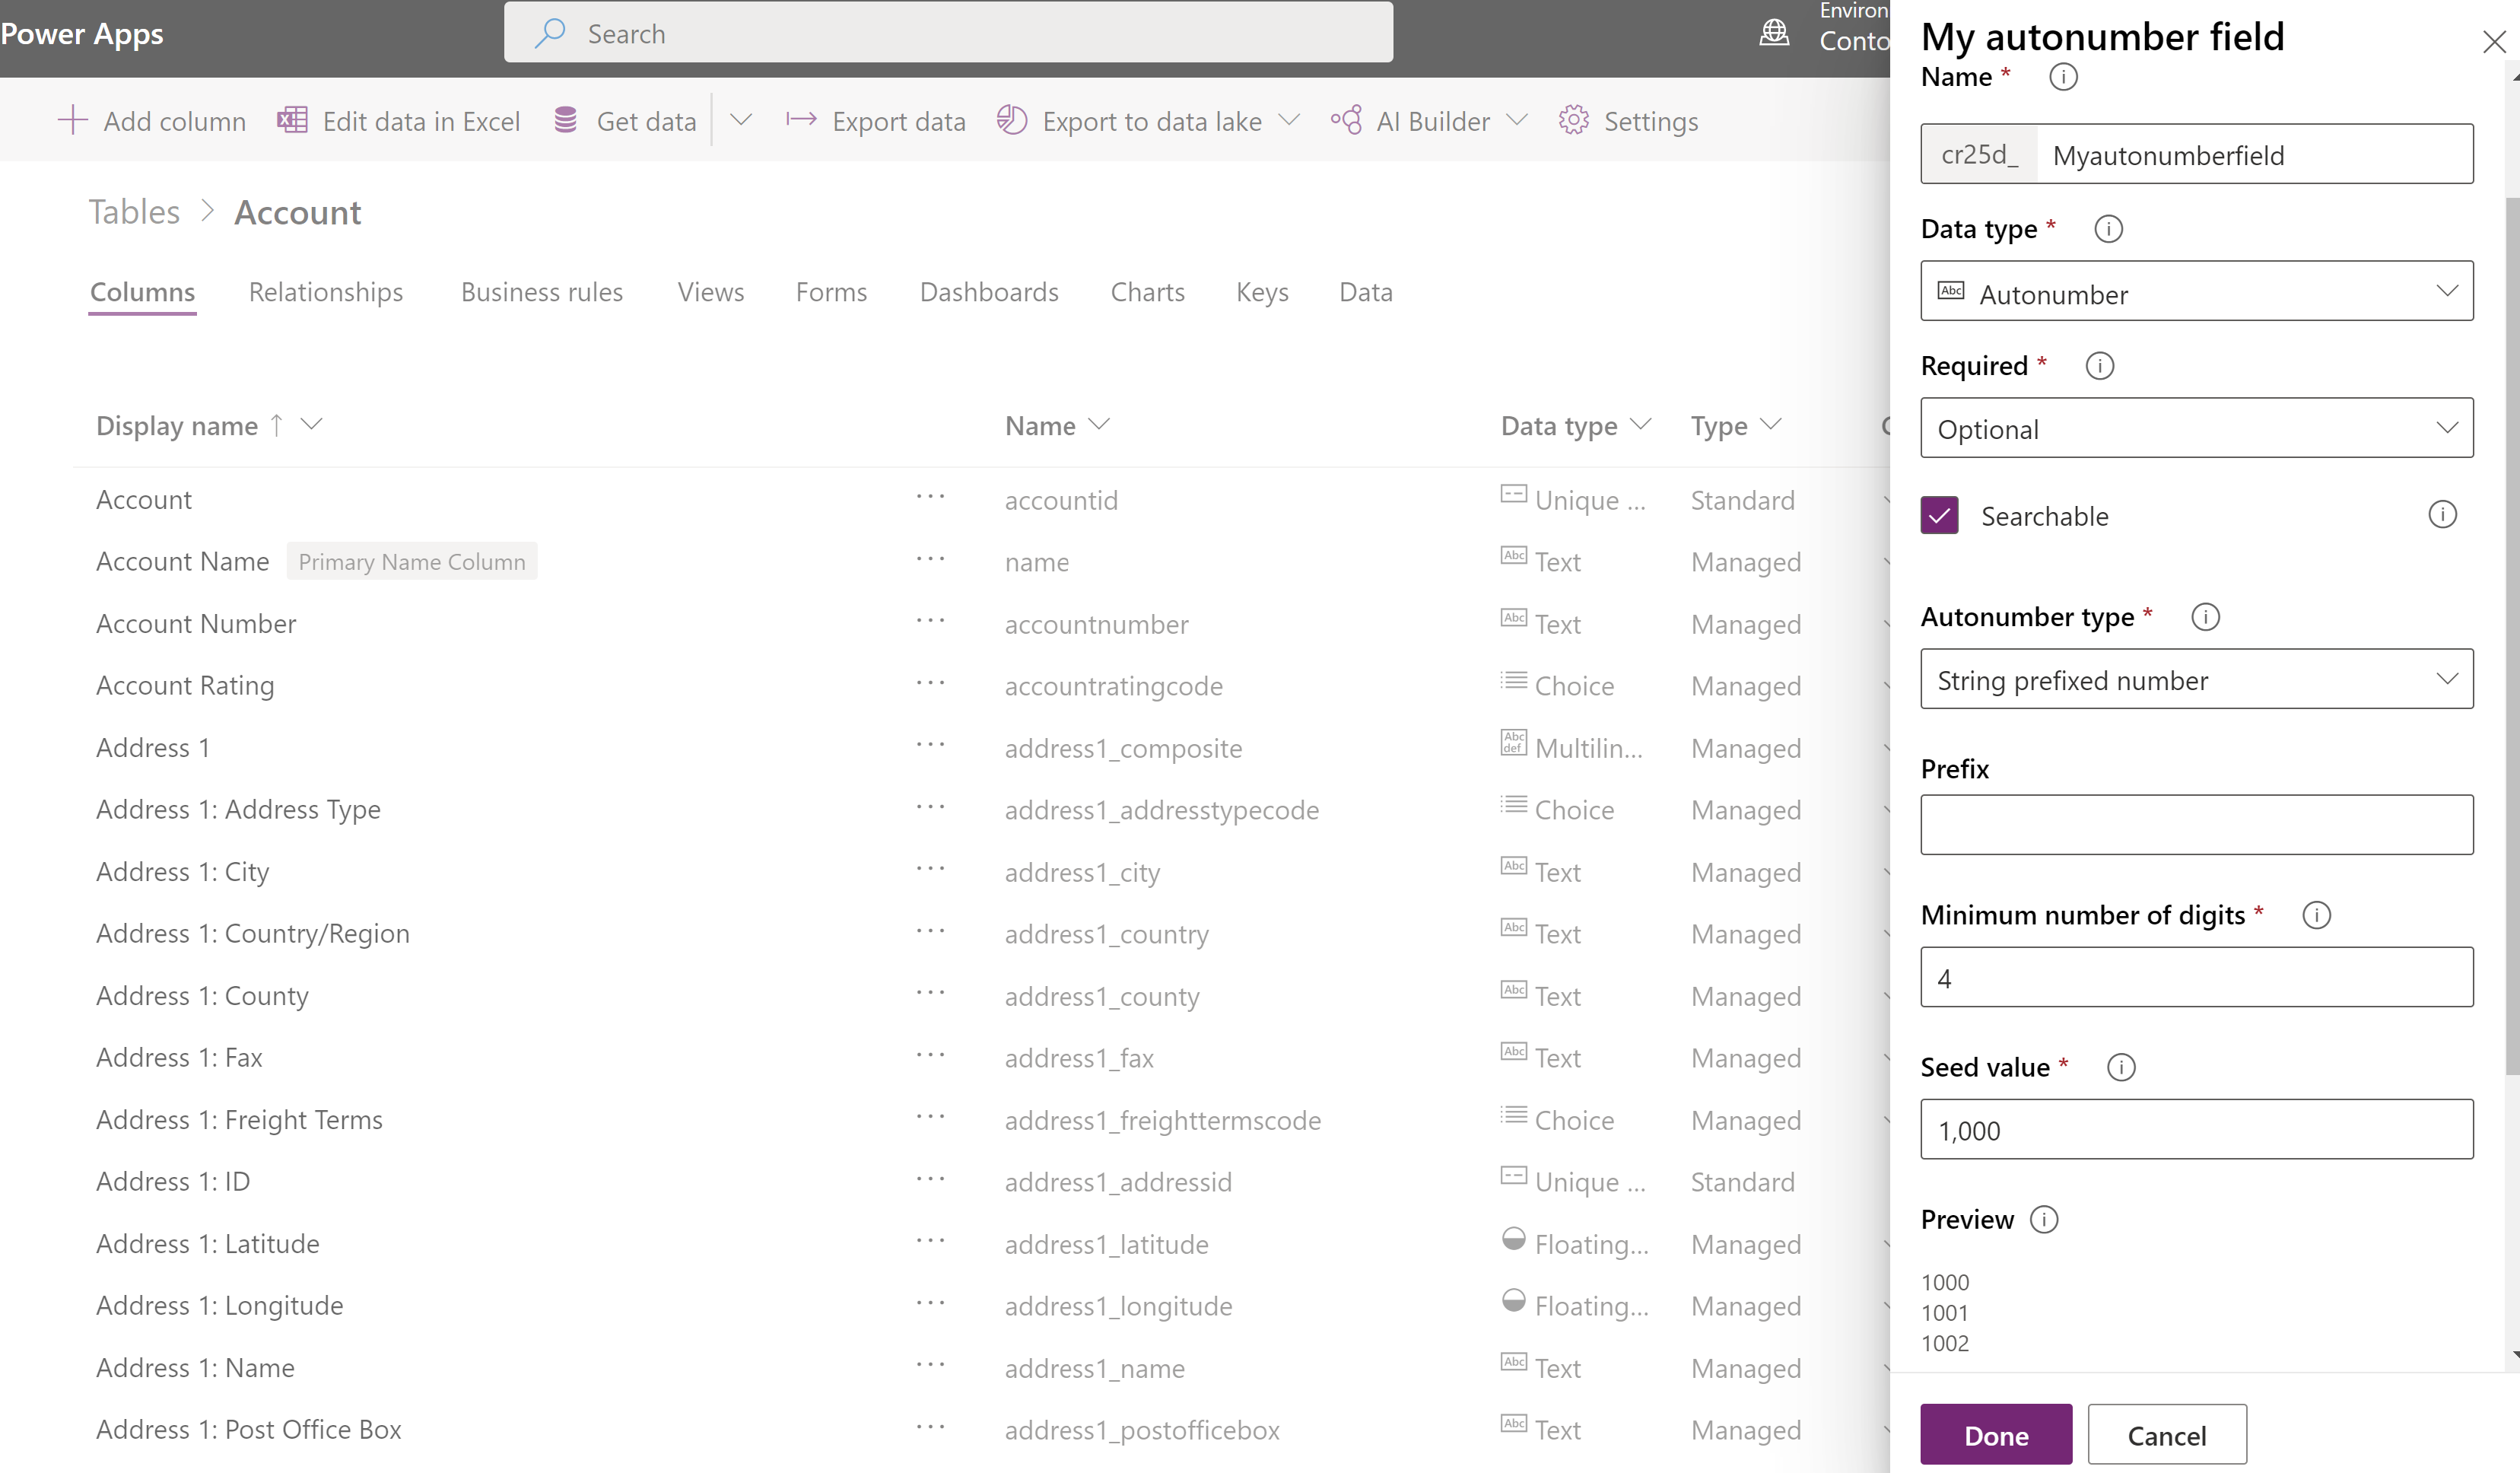Expand the Required dropdown
2520x1473 pixels.
(x=2196, y=428)
